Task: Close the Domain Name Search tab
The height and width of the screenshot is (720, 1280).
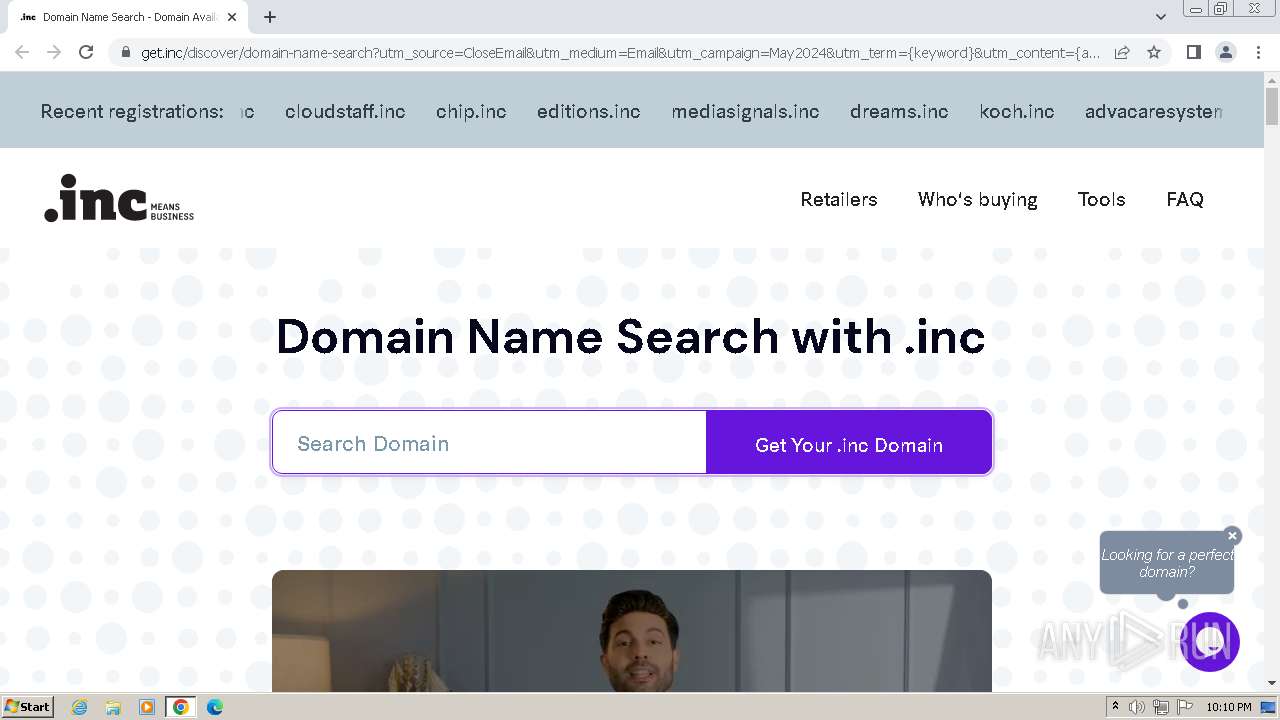Action: pos(232,17)
